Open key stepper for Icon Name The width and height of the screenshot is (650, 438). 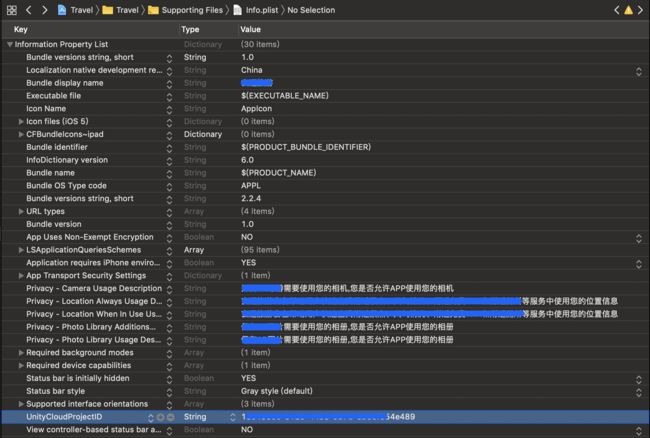tap(169, 109)
